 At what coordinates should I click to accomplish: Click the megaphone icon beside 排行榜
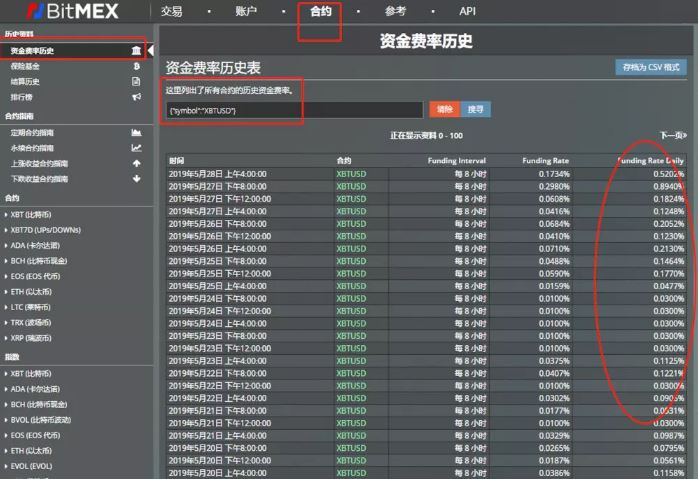tap(137, 97)
